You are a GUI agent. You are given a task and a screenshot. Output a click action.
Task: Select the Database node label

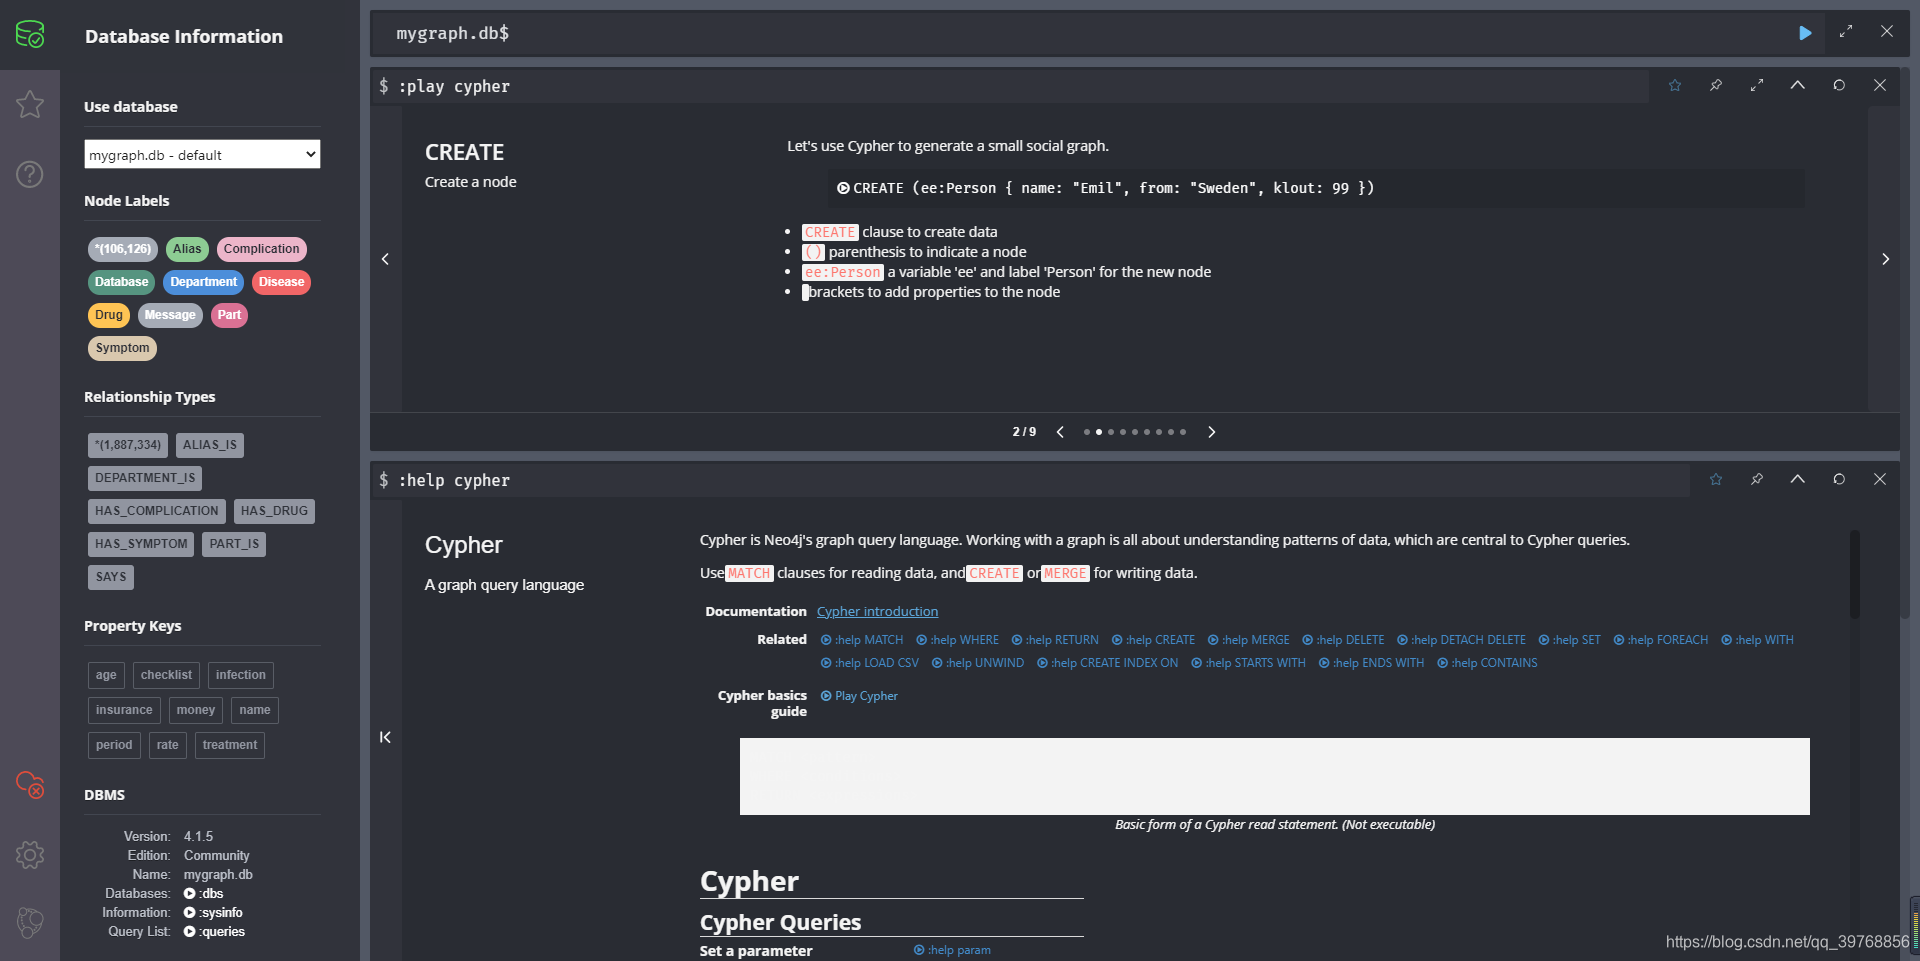point(121,282)
